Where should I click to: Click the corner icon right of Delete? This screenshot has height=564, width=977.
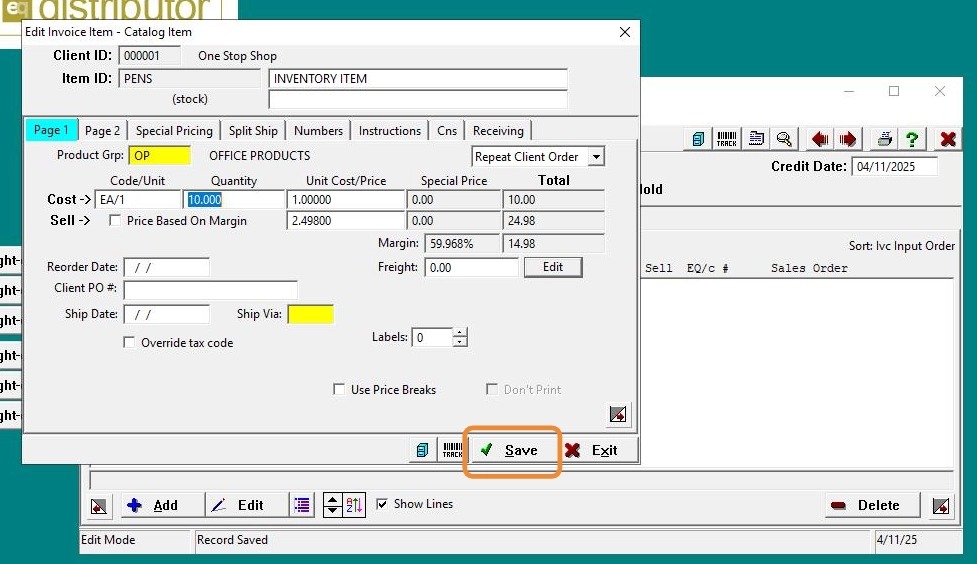(941, 505)
